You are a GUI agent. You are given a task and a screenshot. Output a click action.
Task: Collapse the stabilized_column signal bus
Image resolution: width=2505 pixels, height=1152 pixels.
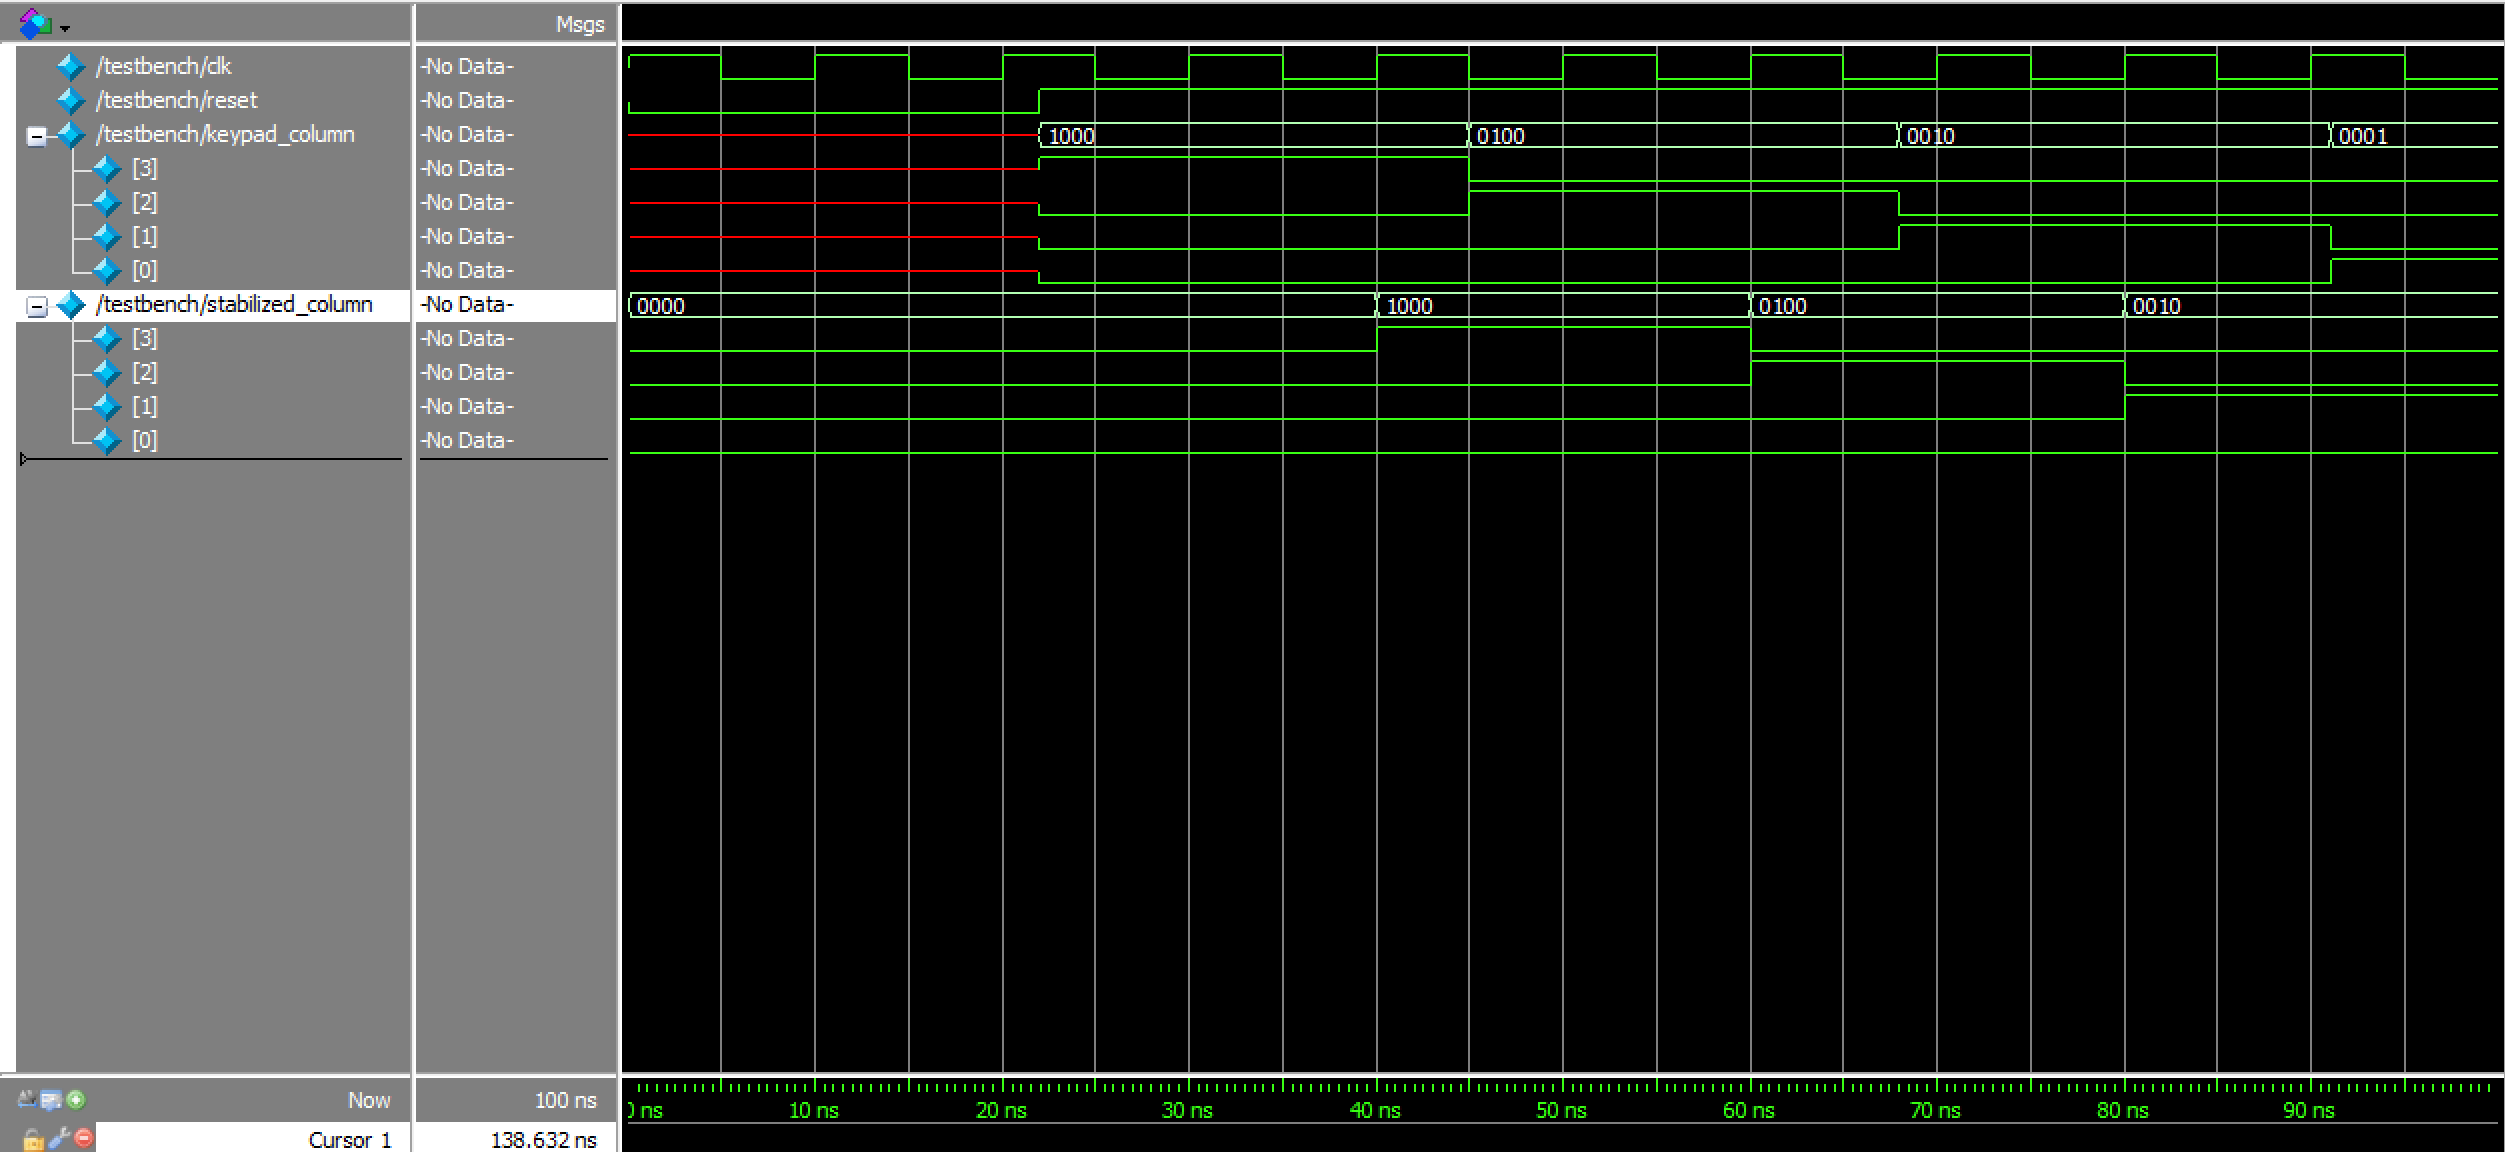point(36,306)
